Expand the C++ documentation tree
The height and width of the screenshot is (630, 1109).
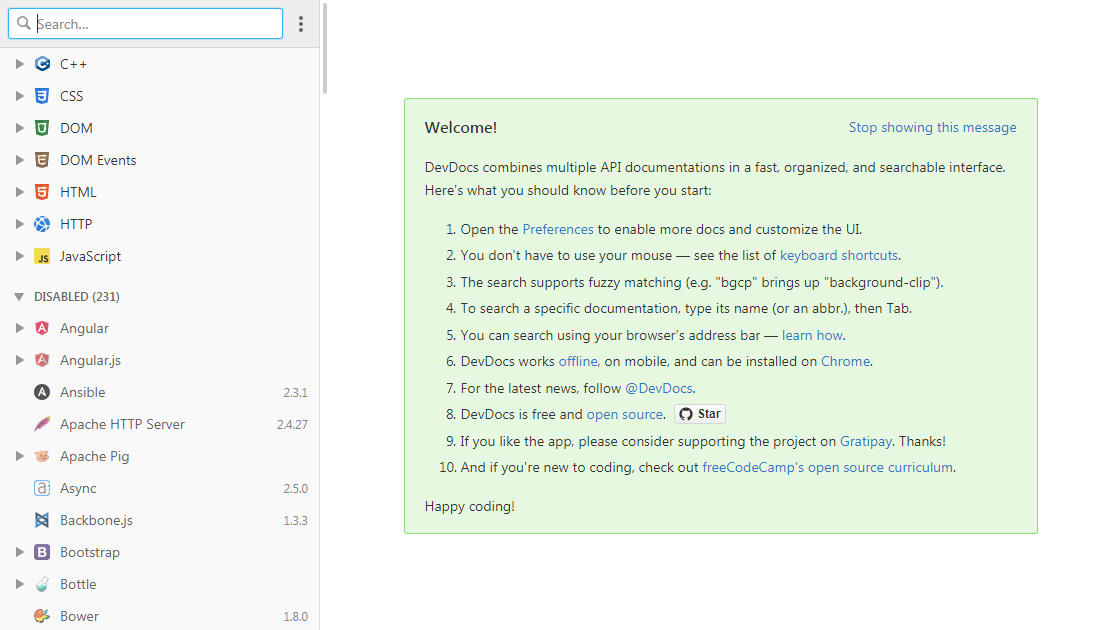[20, 64]
